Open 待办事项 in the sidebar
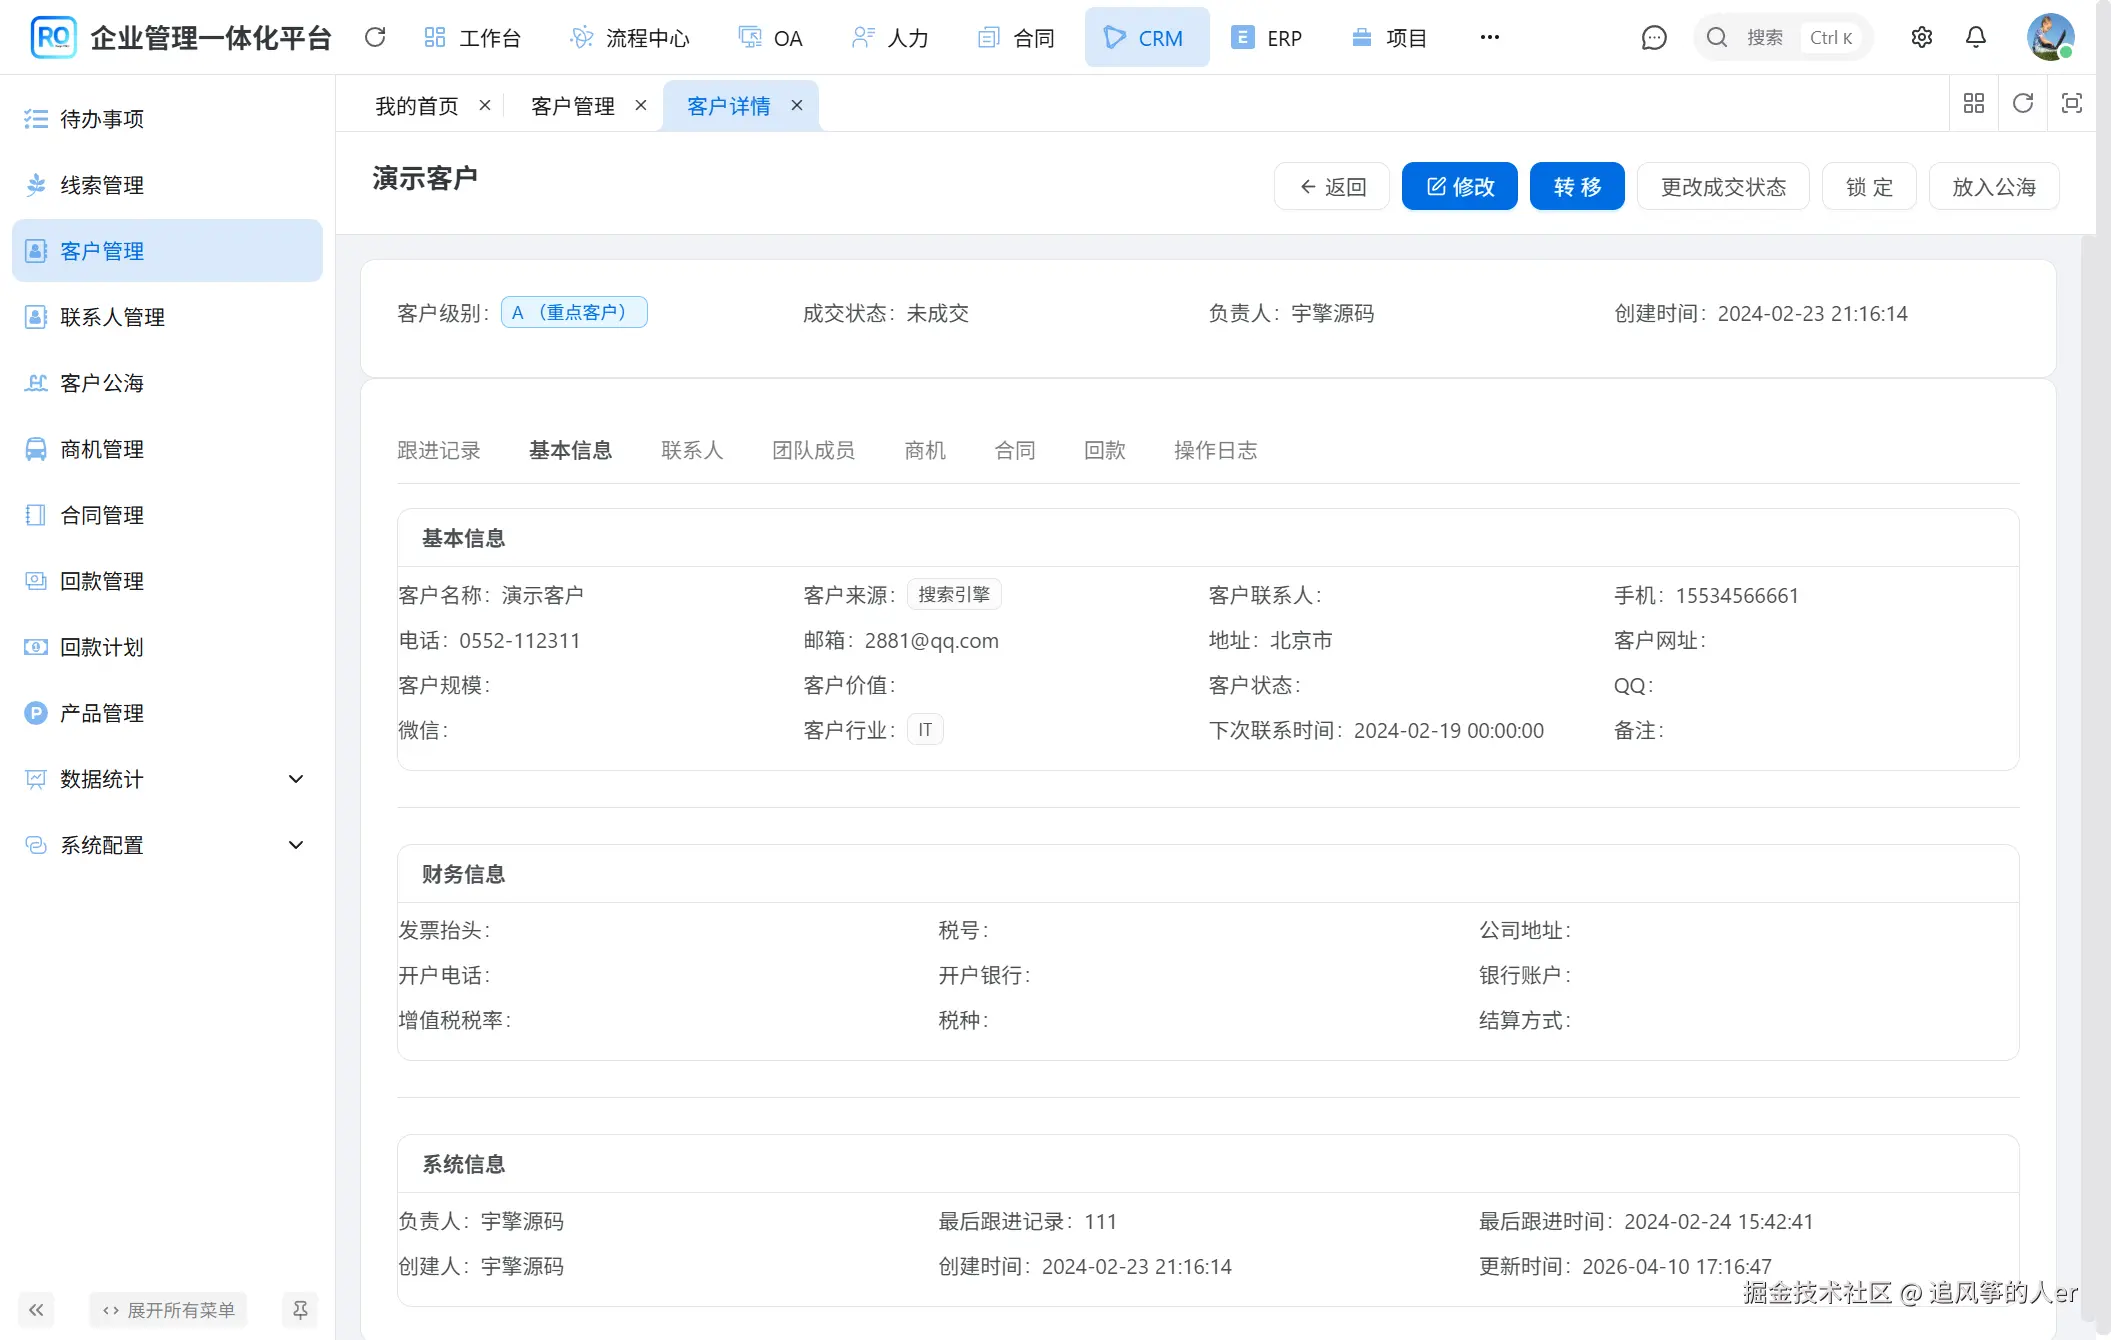 (x=167, y=119)
